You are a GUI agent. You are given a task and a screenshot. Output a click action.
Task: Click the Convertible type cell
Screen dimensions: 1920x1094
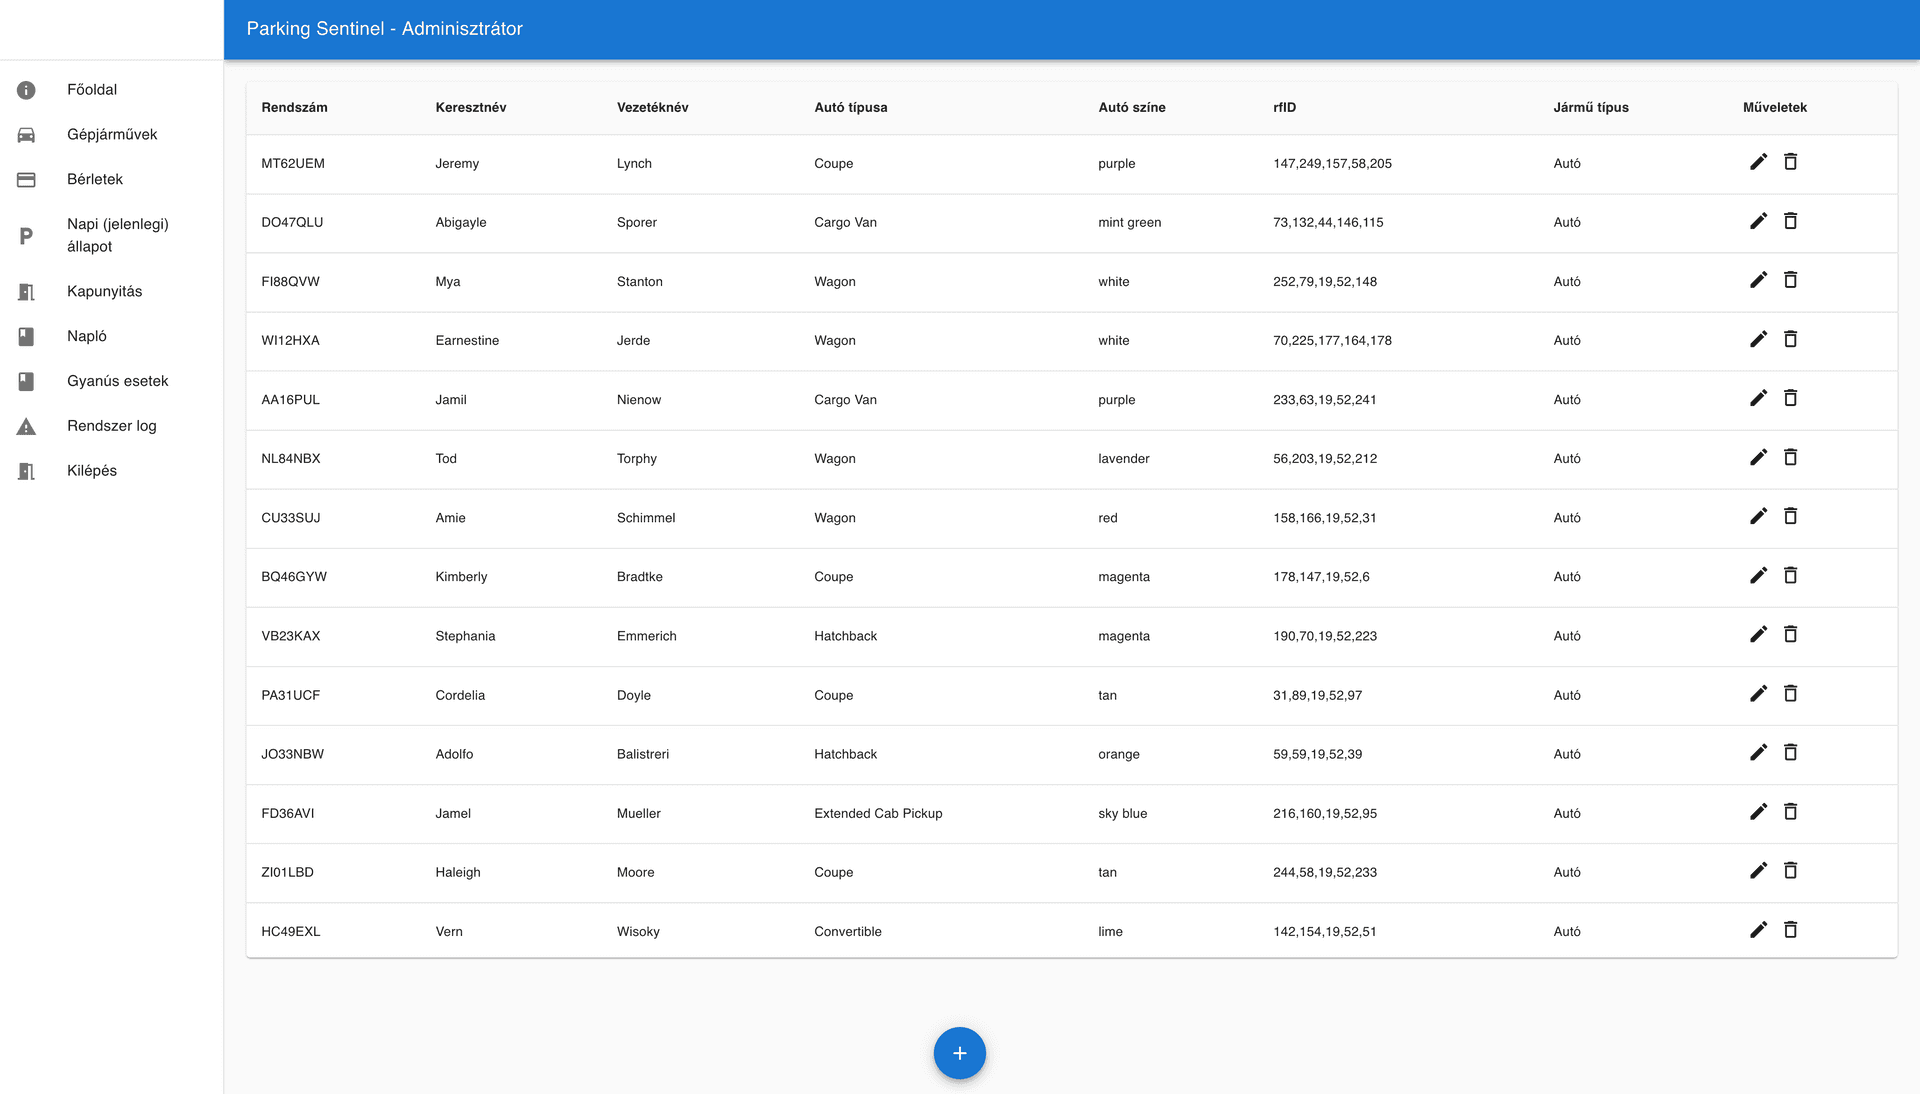(848, 932)
